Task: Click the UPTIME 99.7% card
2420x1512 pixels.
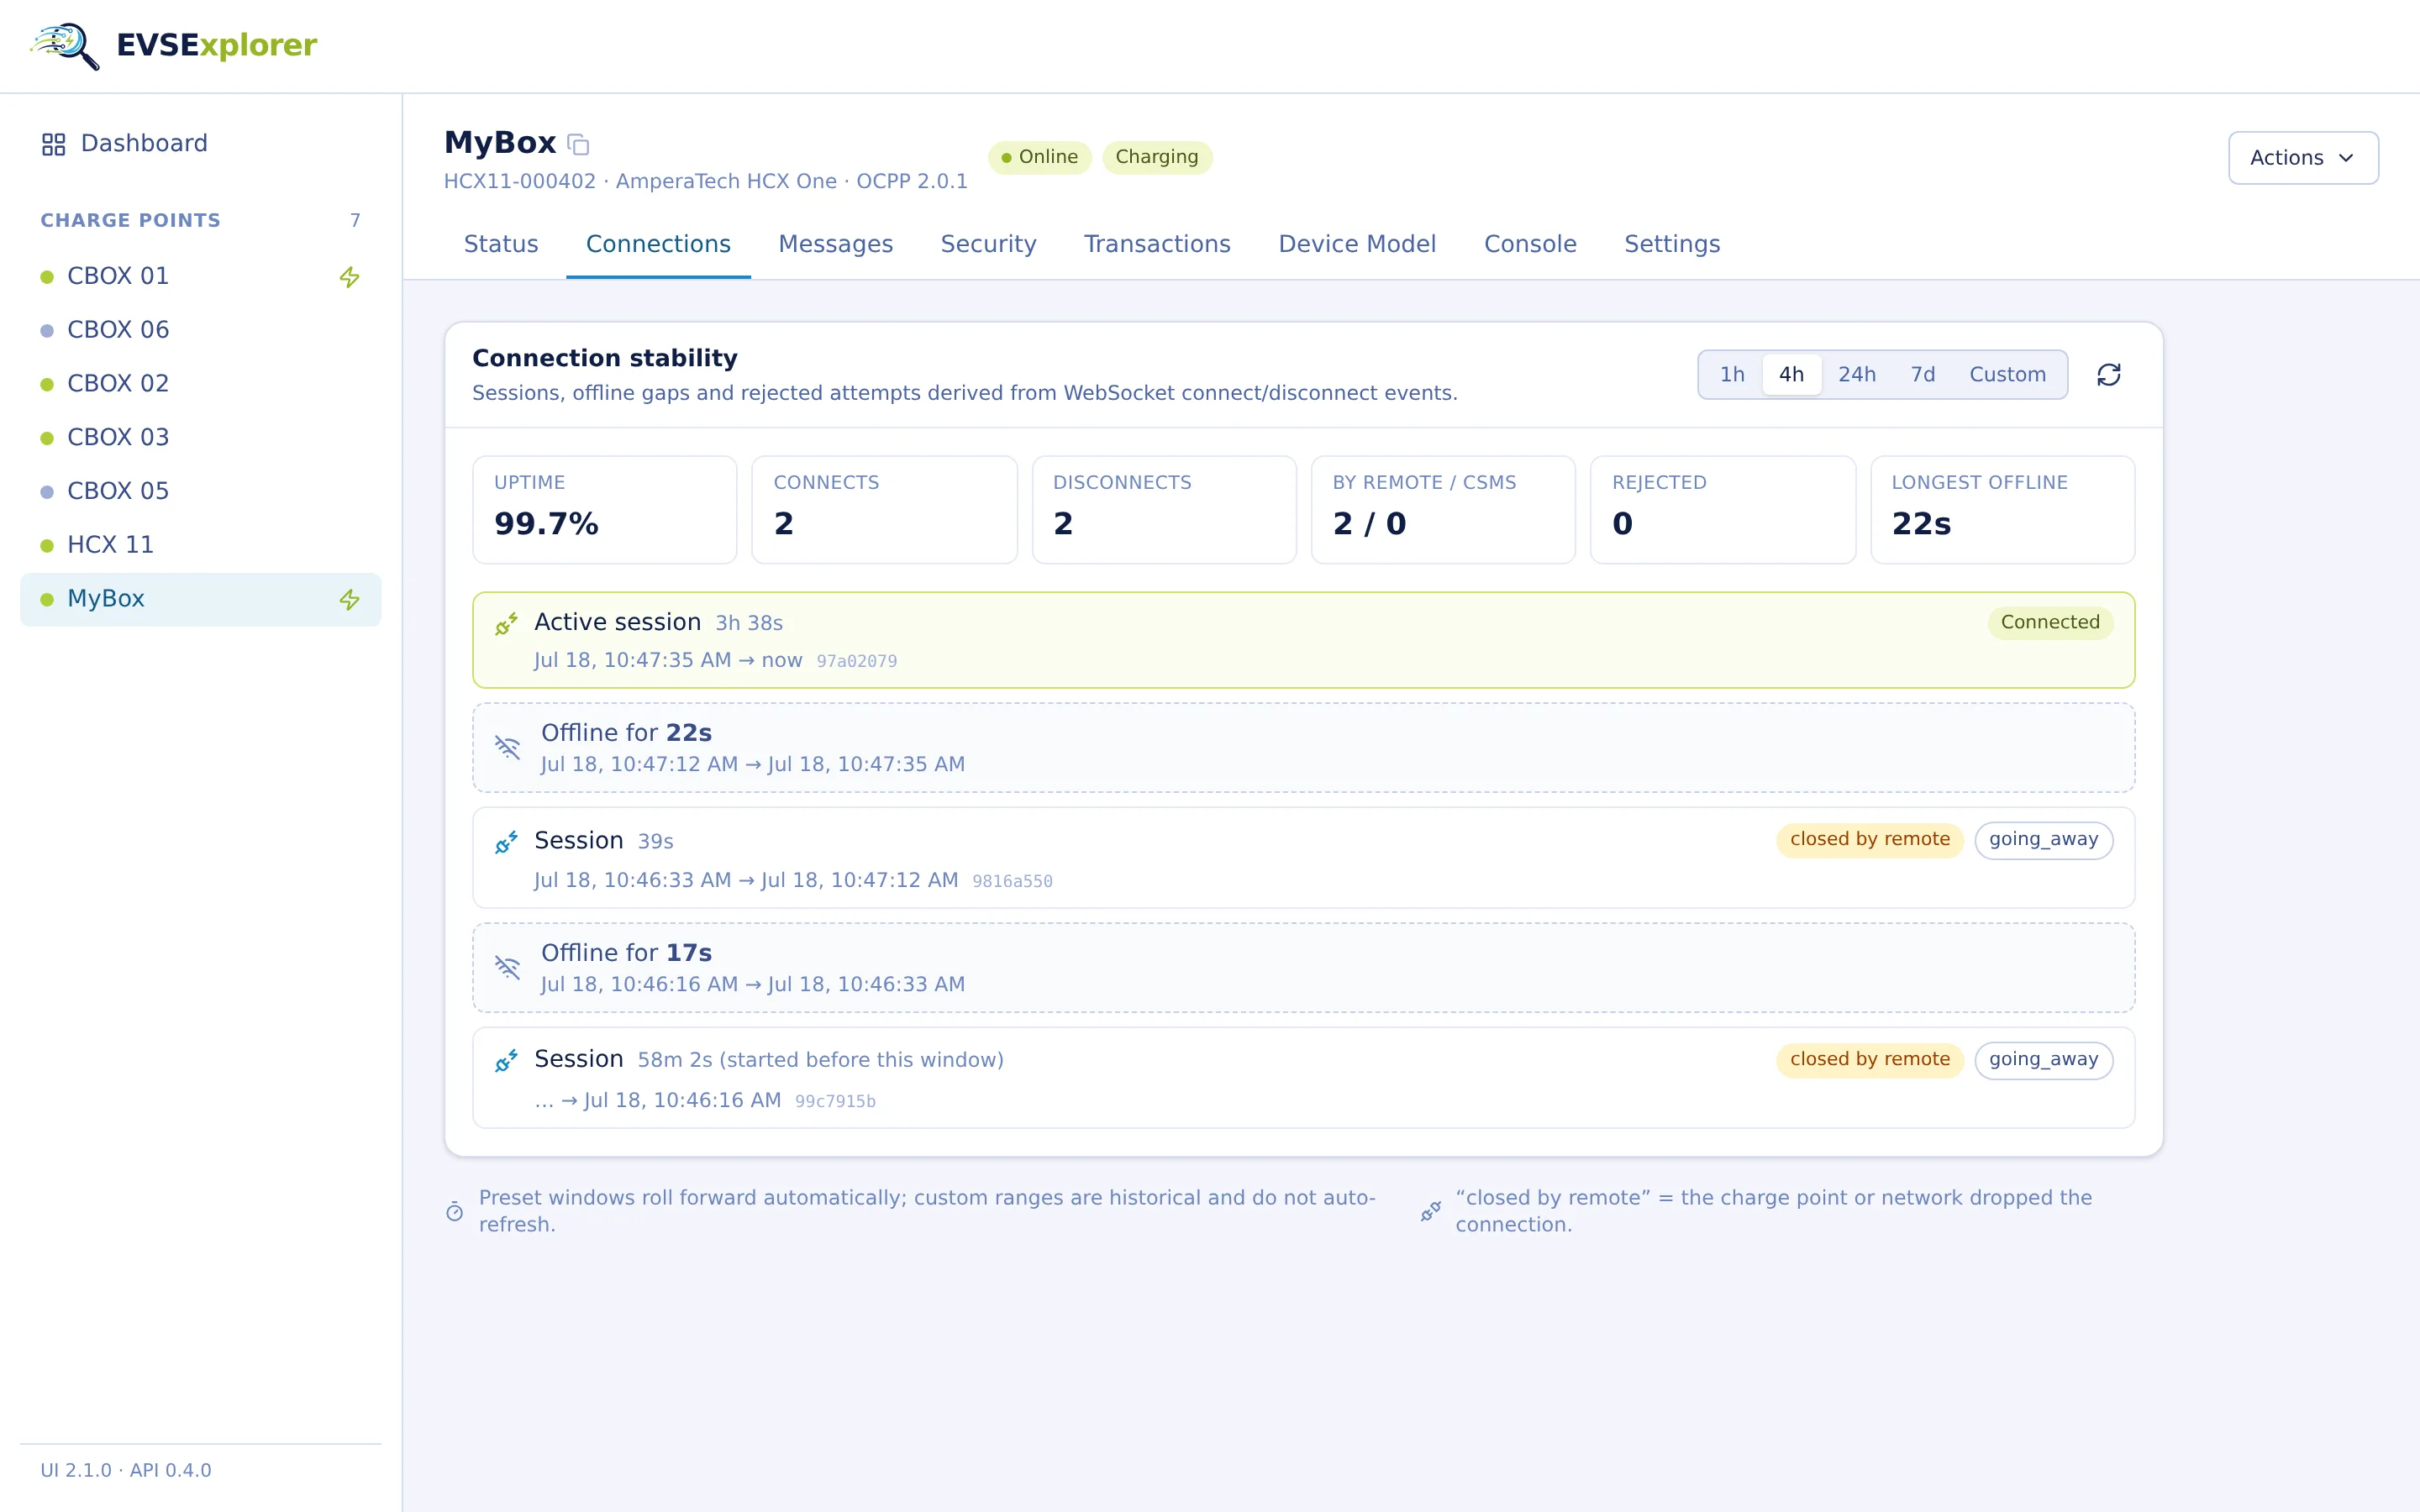Action: tap(605, 510)
